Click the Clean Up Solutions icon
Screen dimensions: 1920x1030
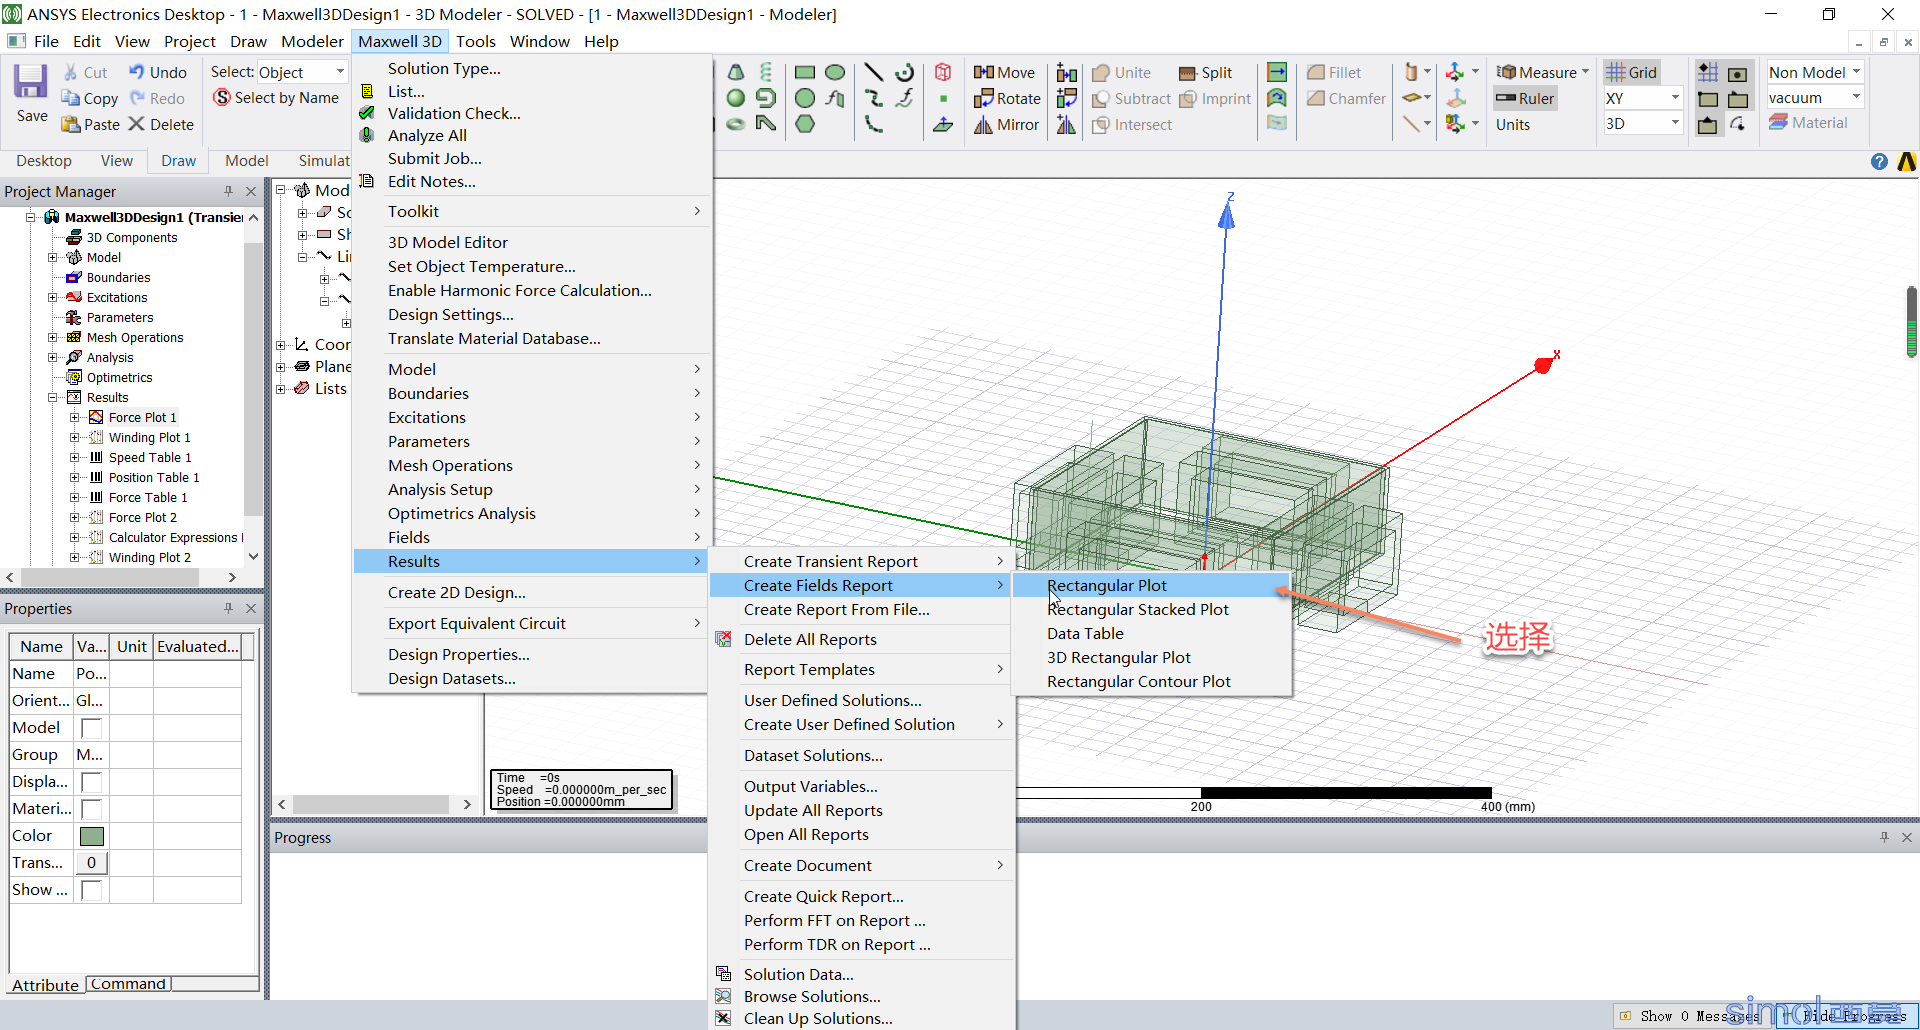point(723,1018)
